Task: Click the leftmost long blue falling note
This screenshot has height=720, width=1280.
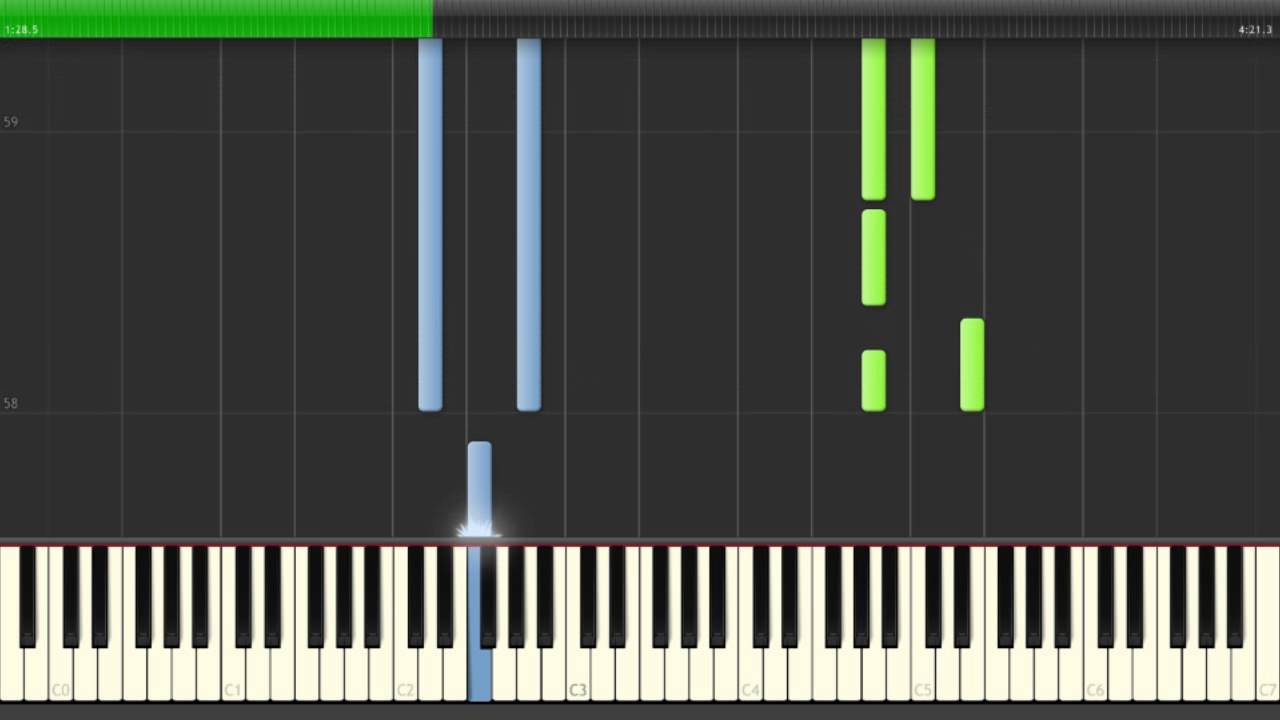Action: pos(430,225)
